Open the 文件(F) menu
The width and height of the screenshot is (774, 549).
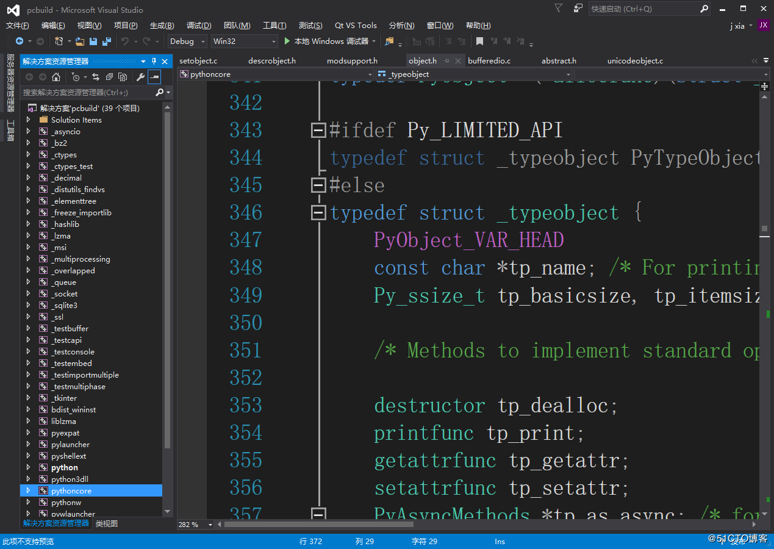click(x=17, y=26)
